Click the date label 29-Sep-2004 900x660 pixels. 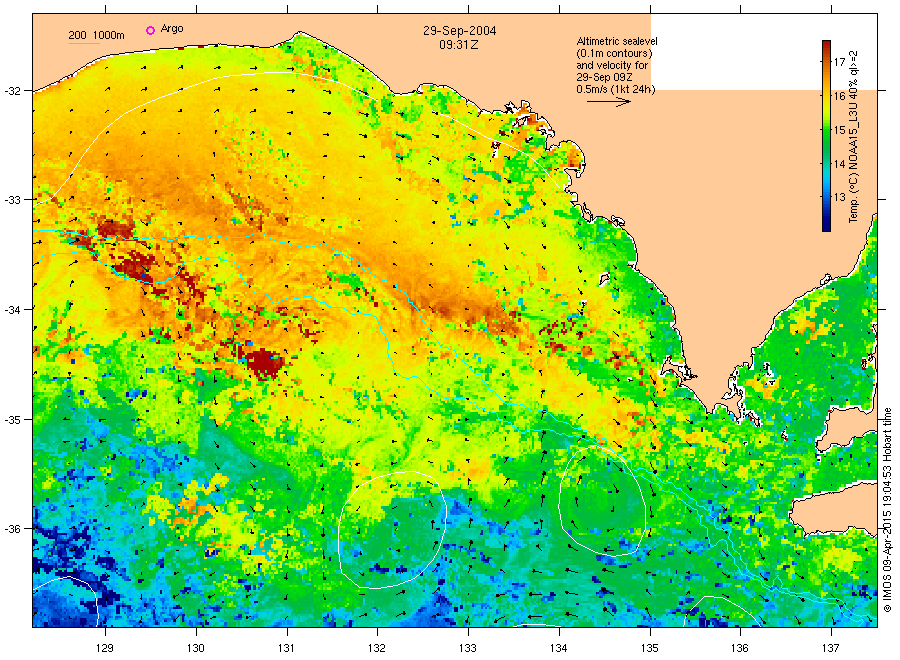[460, 31]
